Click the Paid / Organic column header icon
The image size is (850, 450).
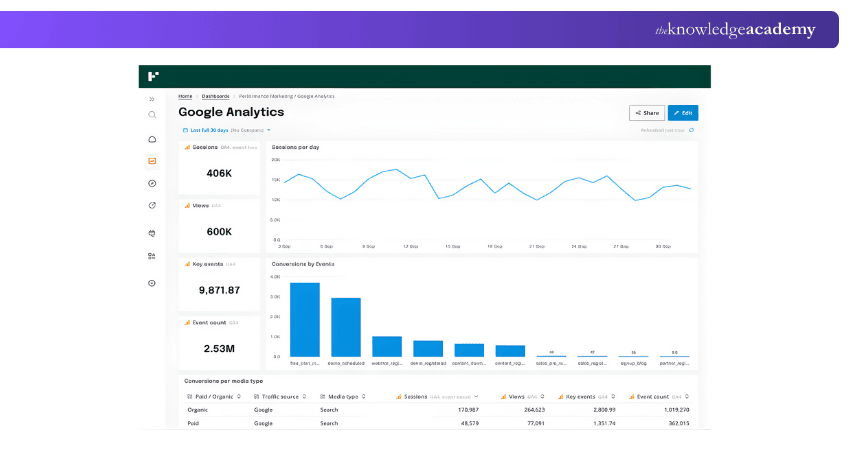click(x=190, y=397)
